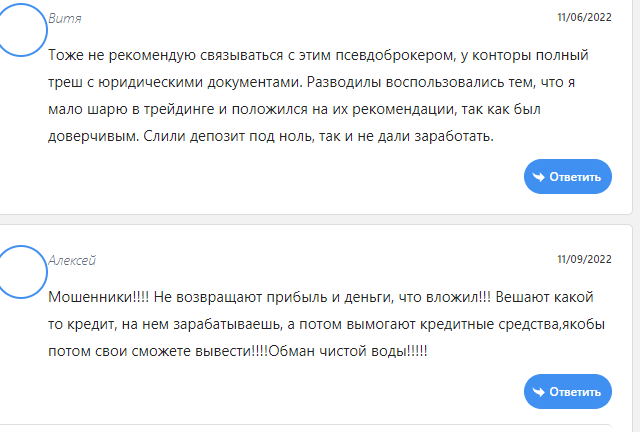Viewport: 640px width, 432px height.
Task: Click the line starting 'треш с юридическими документами'
Action: 311,82
